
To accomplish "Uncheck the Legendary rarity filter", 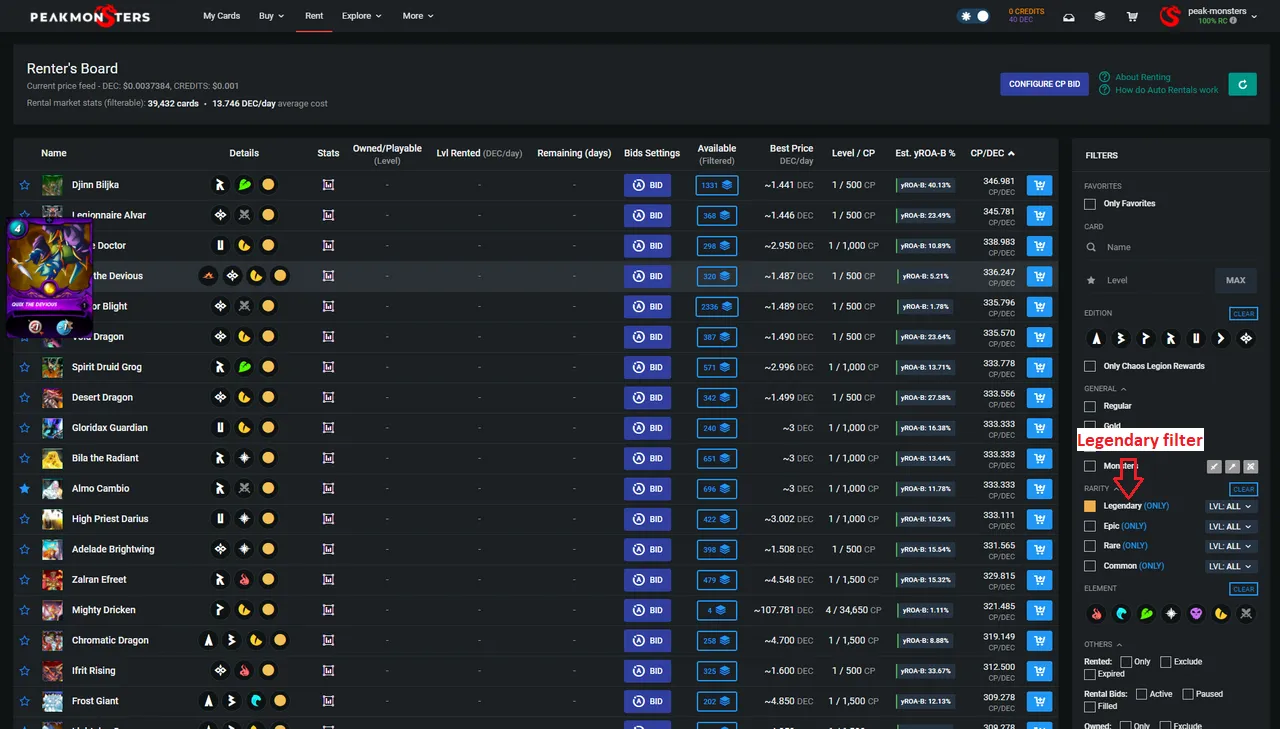I will click(x=1090, y=506).
